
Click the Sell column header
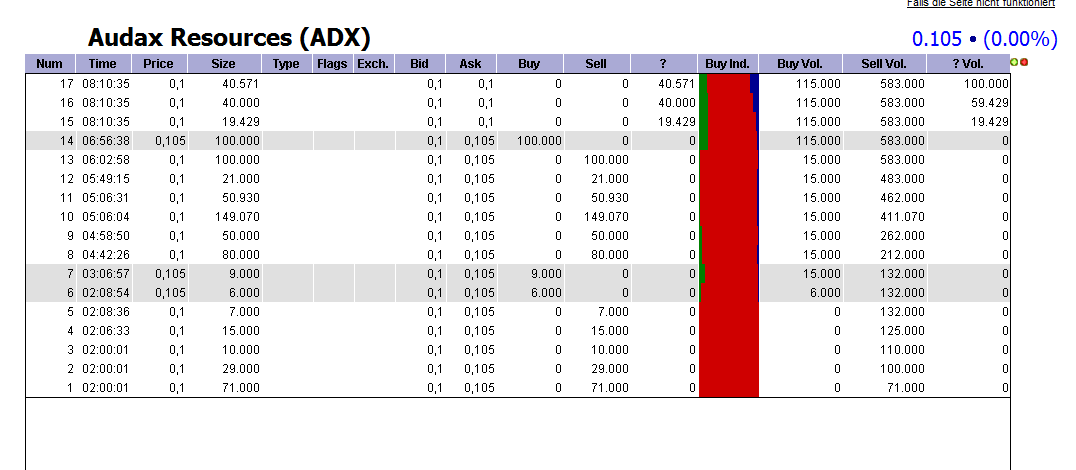click(x=596, y=64)
